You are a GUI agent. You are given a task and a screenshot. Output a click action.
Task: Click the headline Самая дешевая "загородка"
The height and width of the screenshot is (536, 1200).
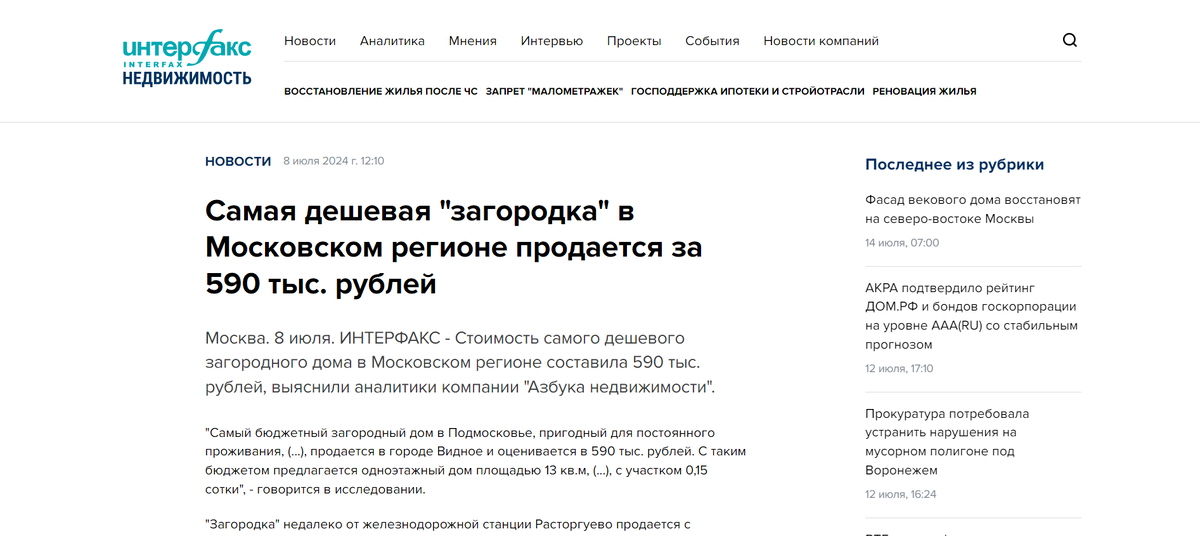(454, 248)
